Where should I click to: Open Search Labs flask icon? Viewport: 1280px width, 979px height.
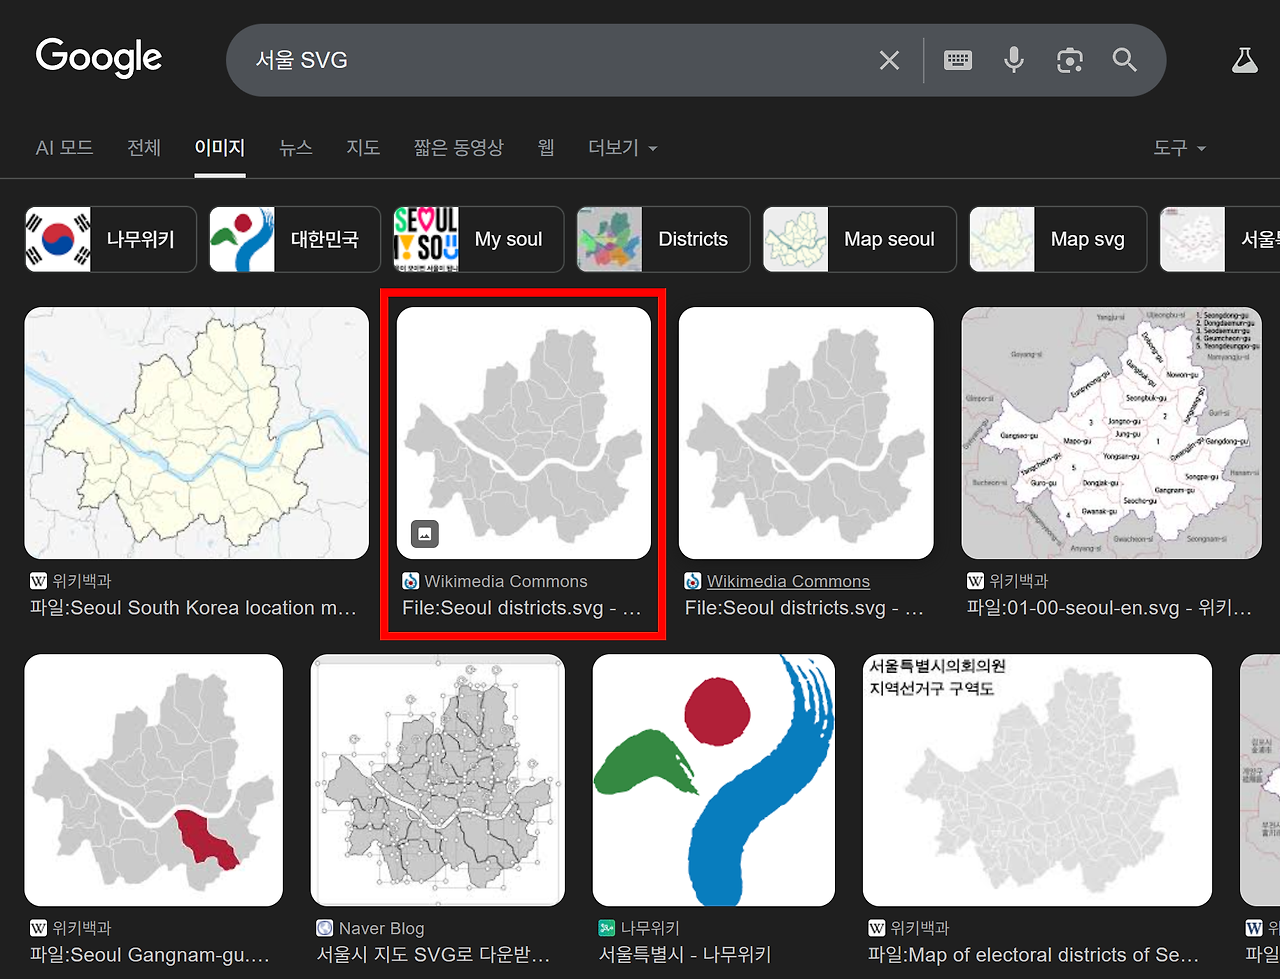(x=1244, y=60)
